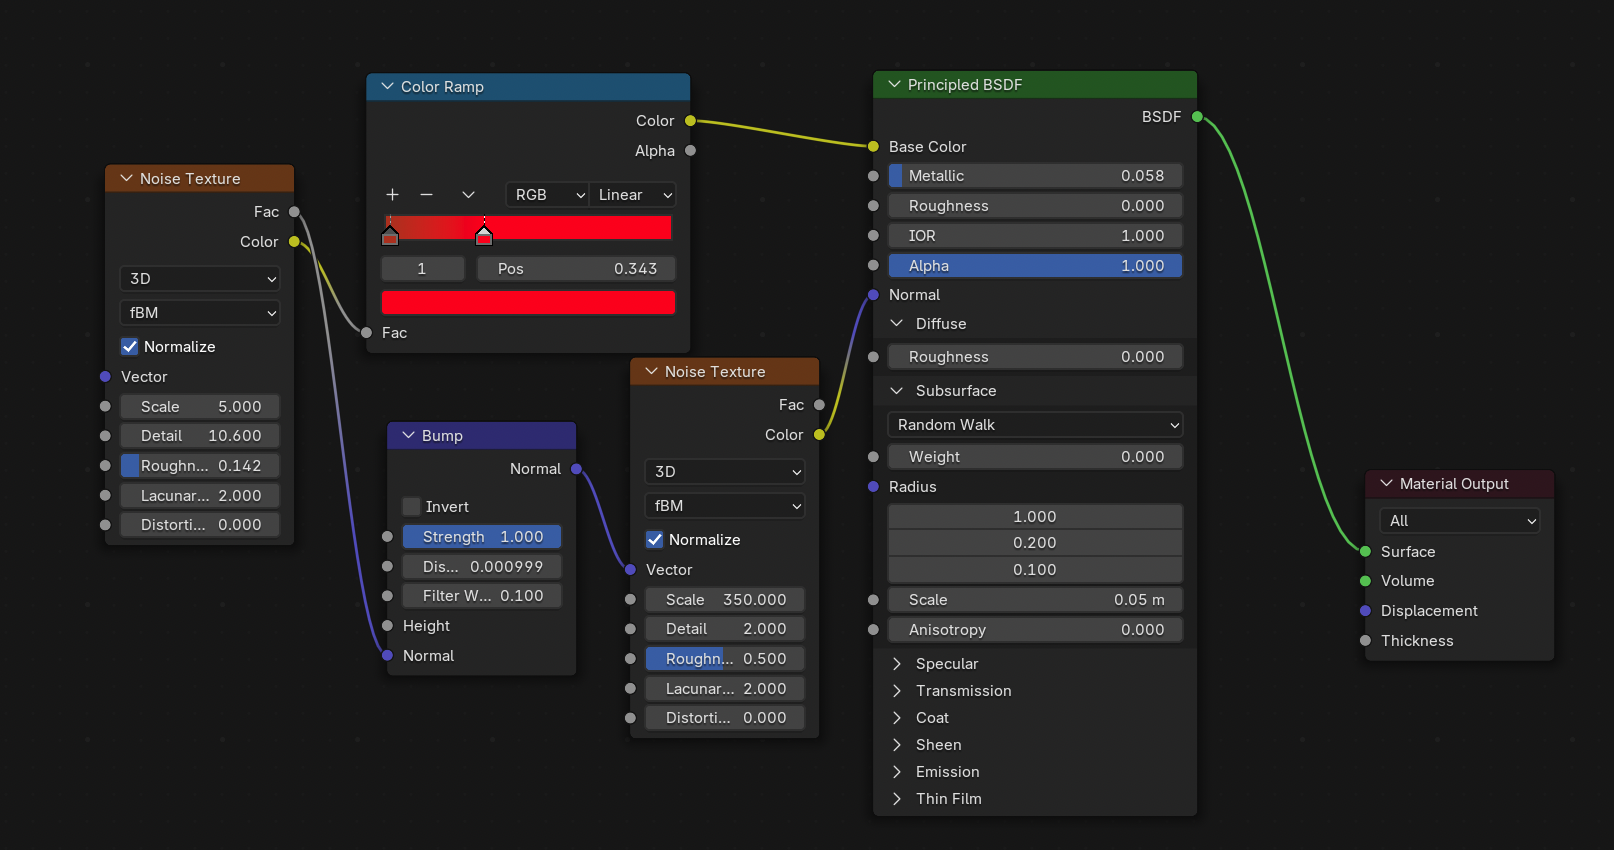The width and height of the screenshot is (1614, 850).
Task: Open the Linear interpolation dropdown
Action: (634, 195)
